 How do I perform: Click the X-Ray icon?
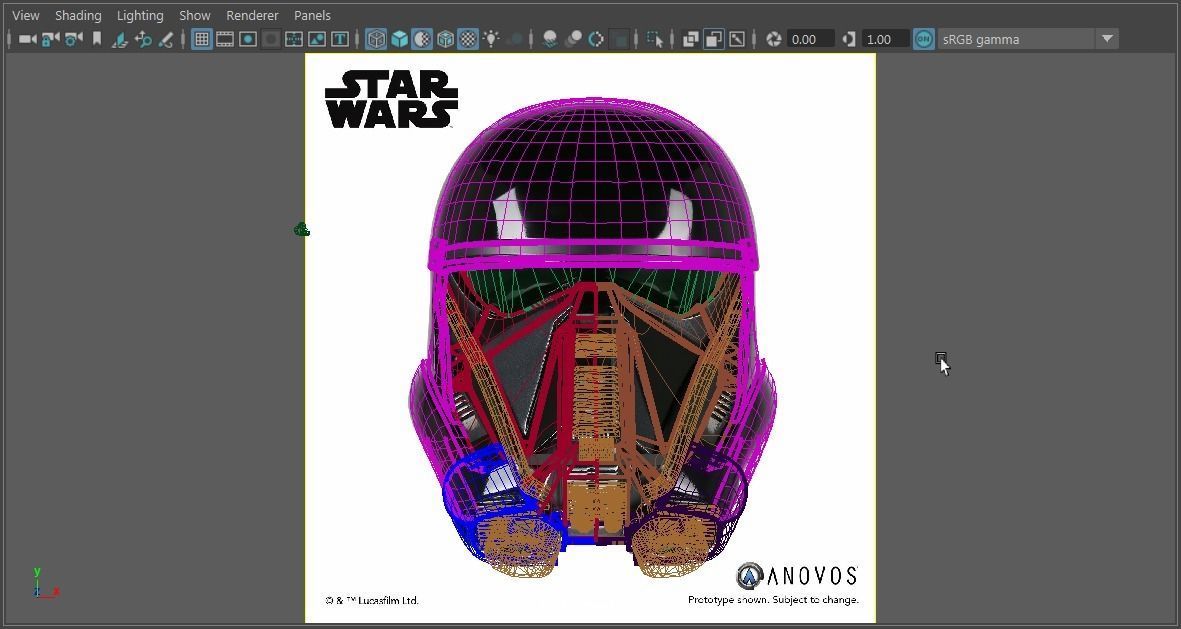[x=690, y=39]
